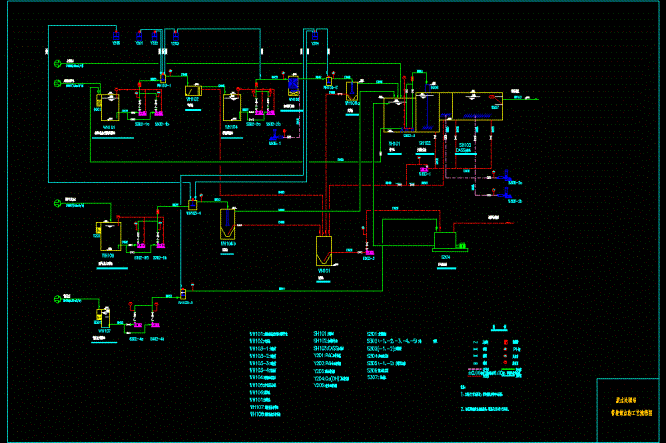Click the magenta pump S302-5

pyautogui.click(x=369, y=253)
